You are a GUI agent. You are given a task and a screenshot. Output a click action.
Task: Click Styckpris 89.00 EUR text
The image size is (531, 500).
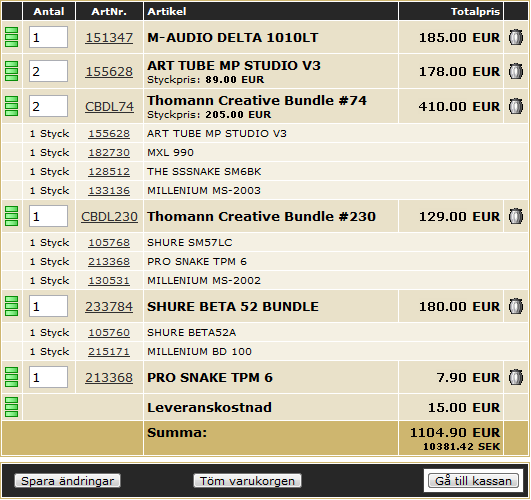[206, 80]
